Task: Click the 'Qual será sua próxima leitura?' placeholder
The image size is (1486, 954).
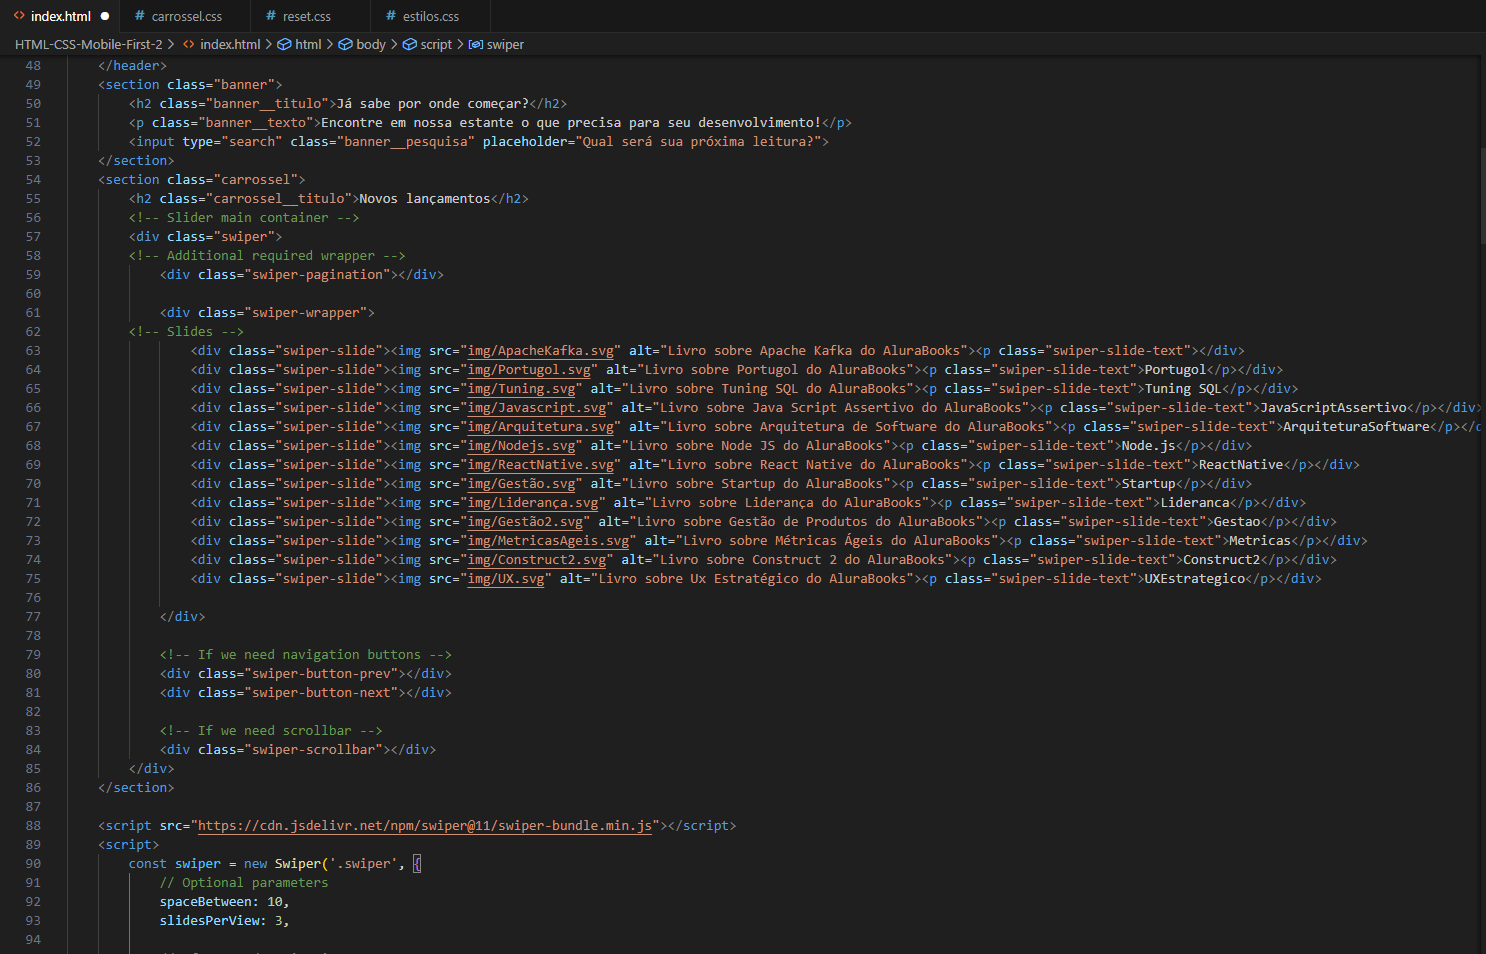Action: tap(698, 142)
